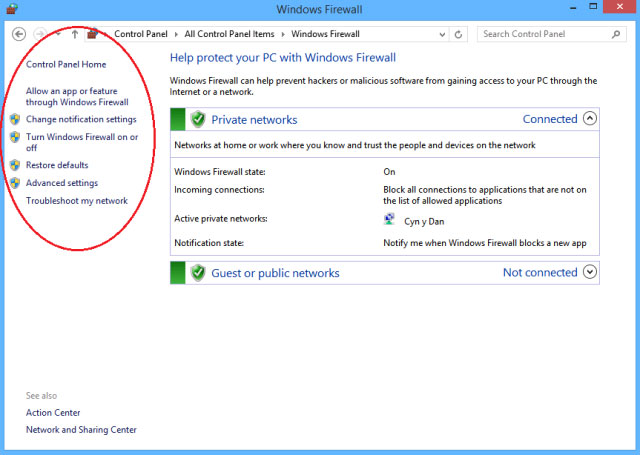Click the address bar firewall icon
Viewport: 640px width, 455px height.
92,34
